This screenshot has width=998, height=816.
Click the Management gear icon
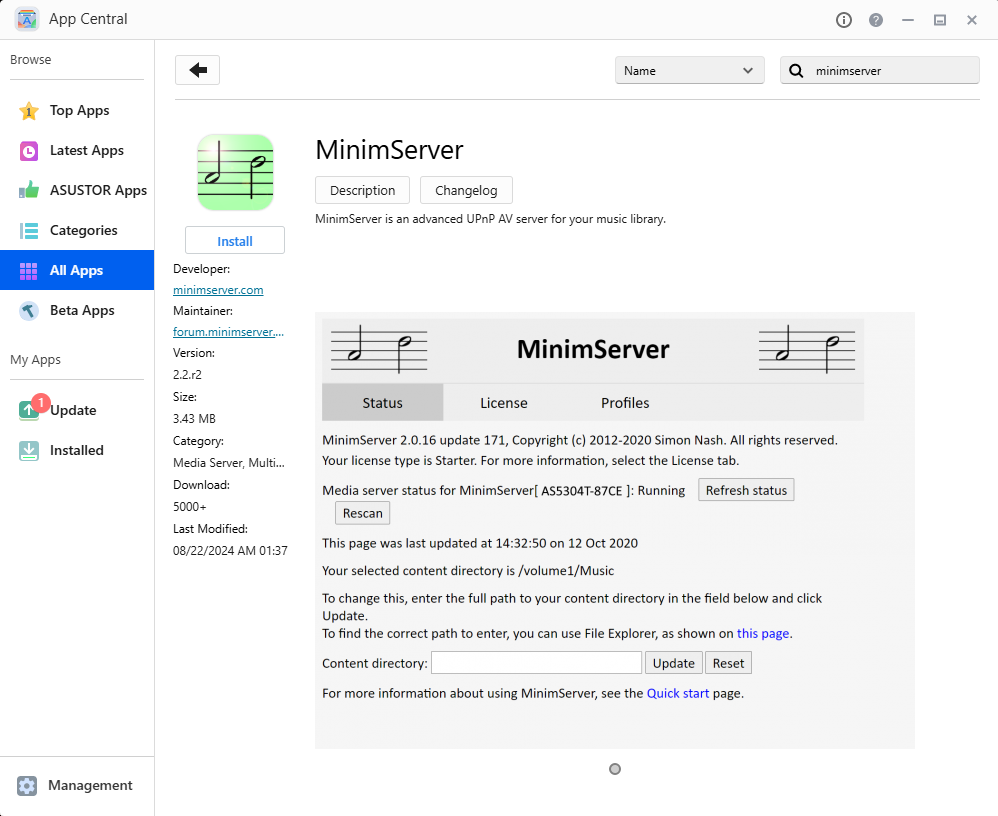click(x=27, y=786)
